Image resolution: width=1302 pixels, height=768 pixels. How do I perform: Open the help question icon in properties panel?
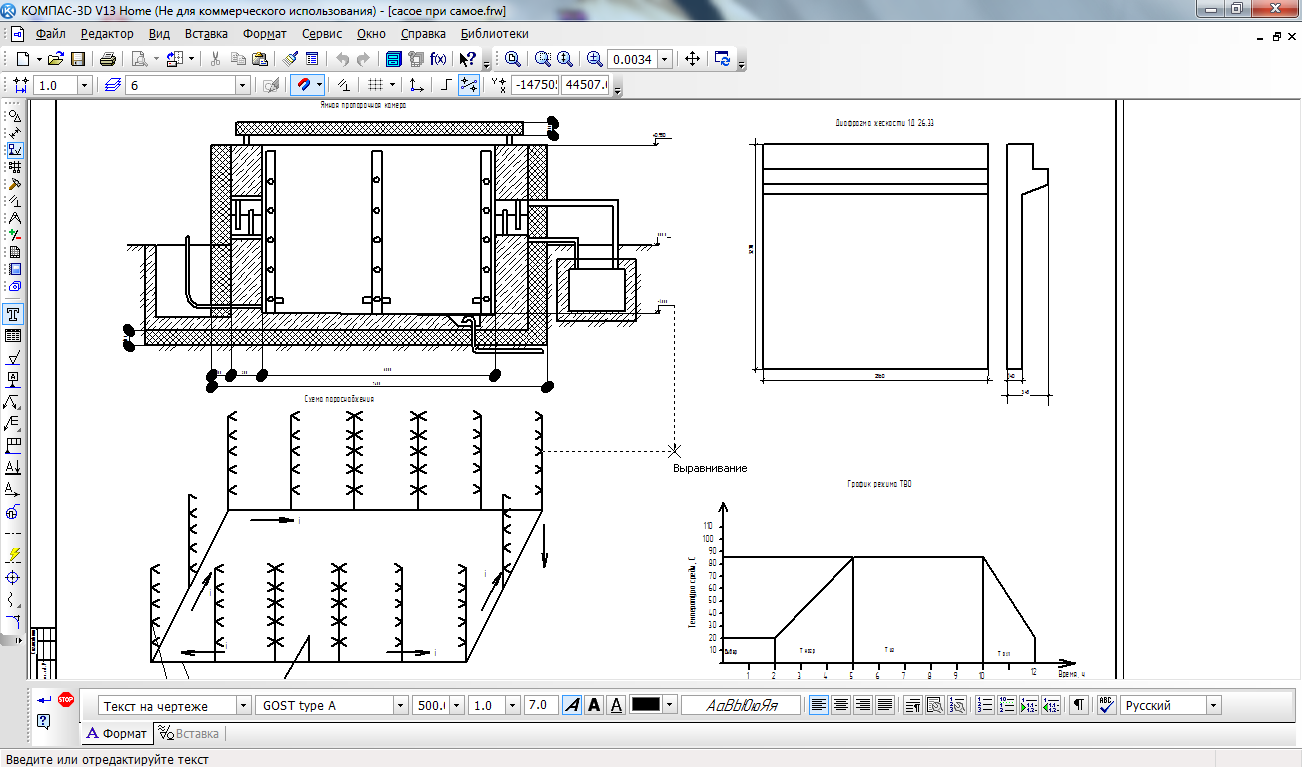coord(44,720)
